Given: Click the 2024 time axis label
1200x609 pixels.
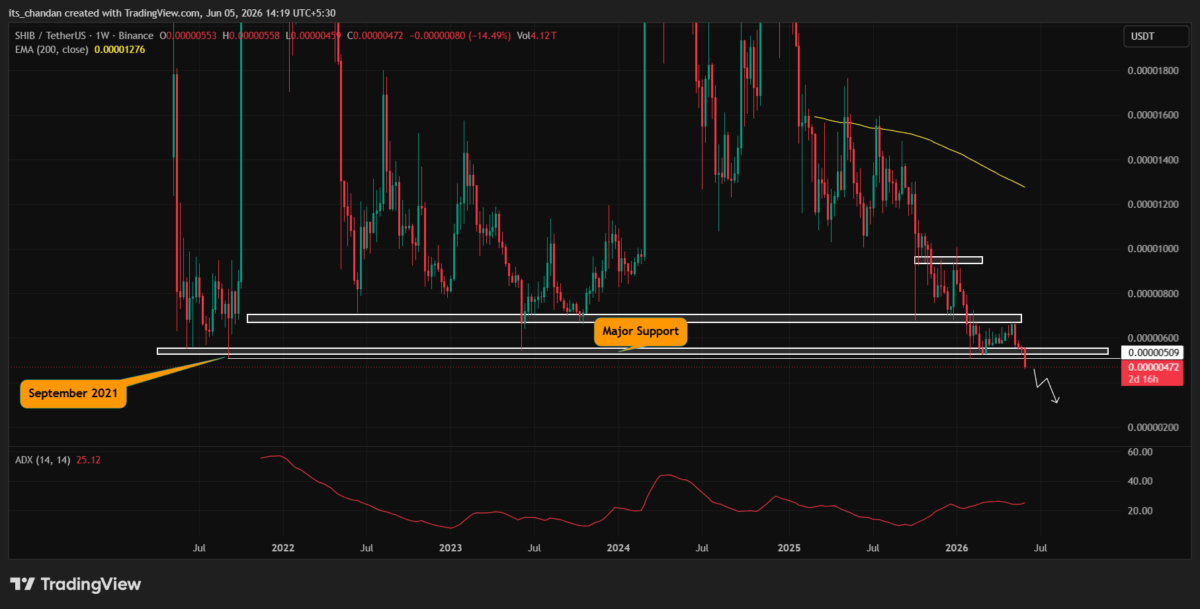Looking at the screenshot, I should pyautogui.click(x=619, y=548).
